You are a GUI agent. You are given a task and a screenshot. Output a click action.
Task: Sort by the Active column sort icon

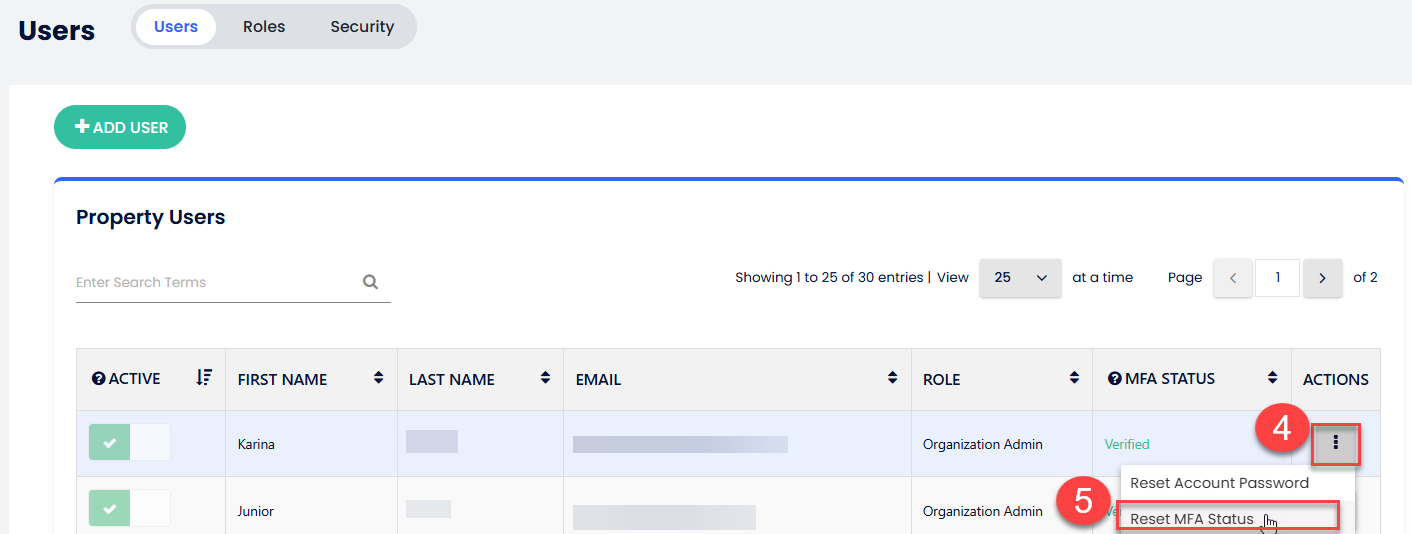[x=204, y=378]
